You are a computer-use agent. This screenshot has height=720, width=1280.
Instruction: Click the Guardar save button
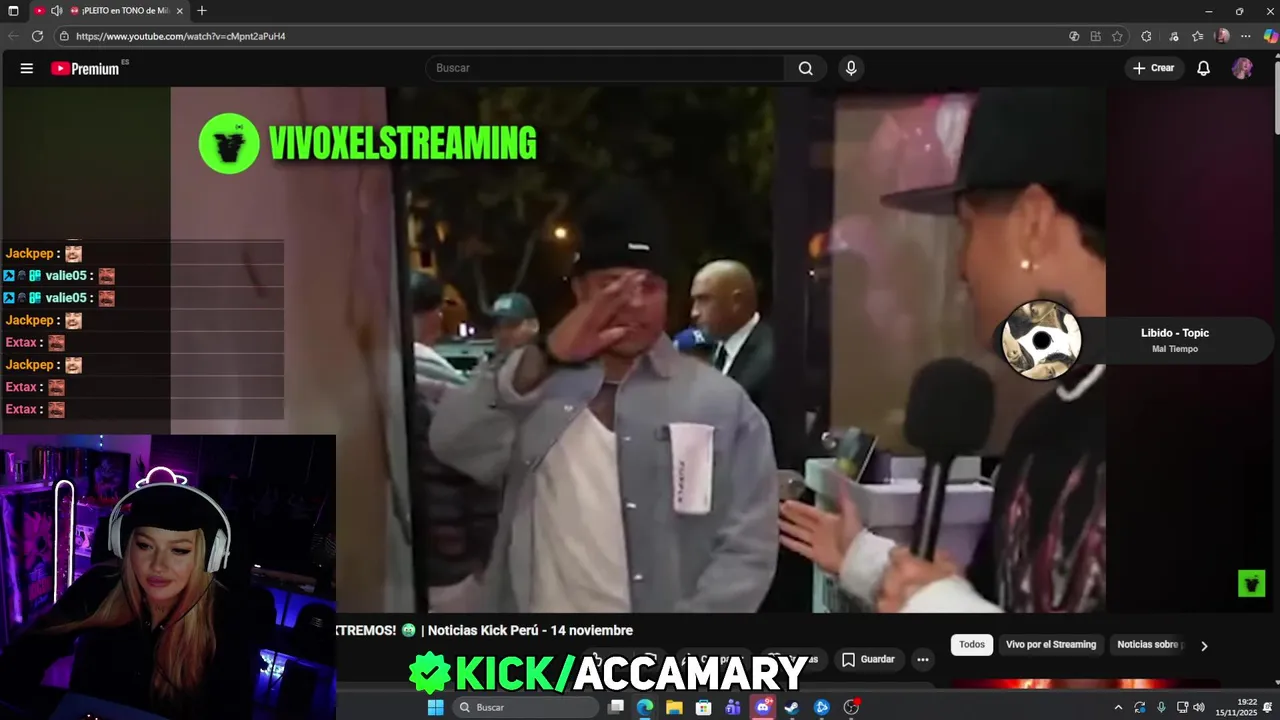868,659
